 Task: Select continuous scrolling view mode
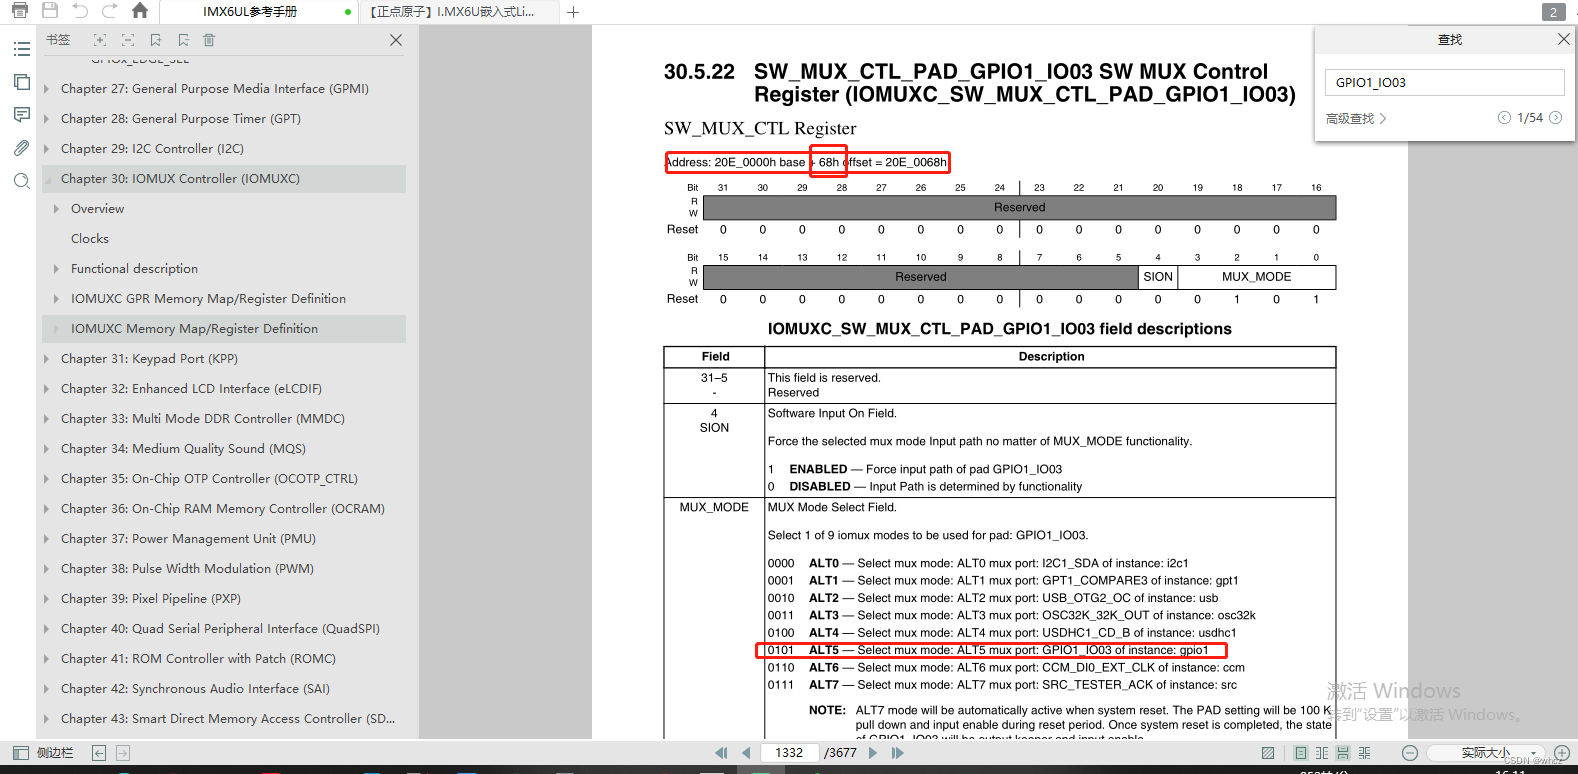pyautogui.click(x=1343, y=753)
